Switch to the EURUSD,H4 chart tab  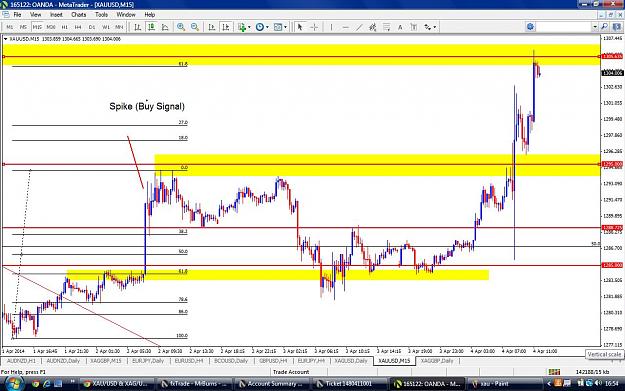(189, 361)
